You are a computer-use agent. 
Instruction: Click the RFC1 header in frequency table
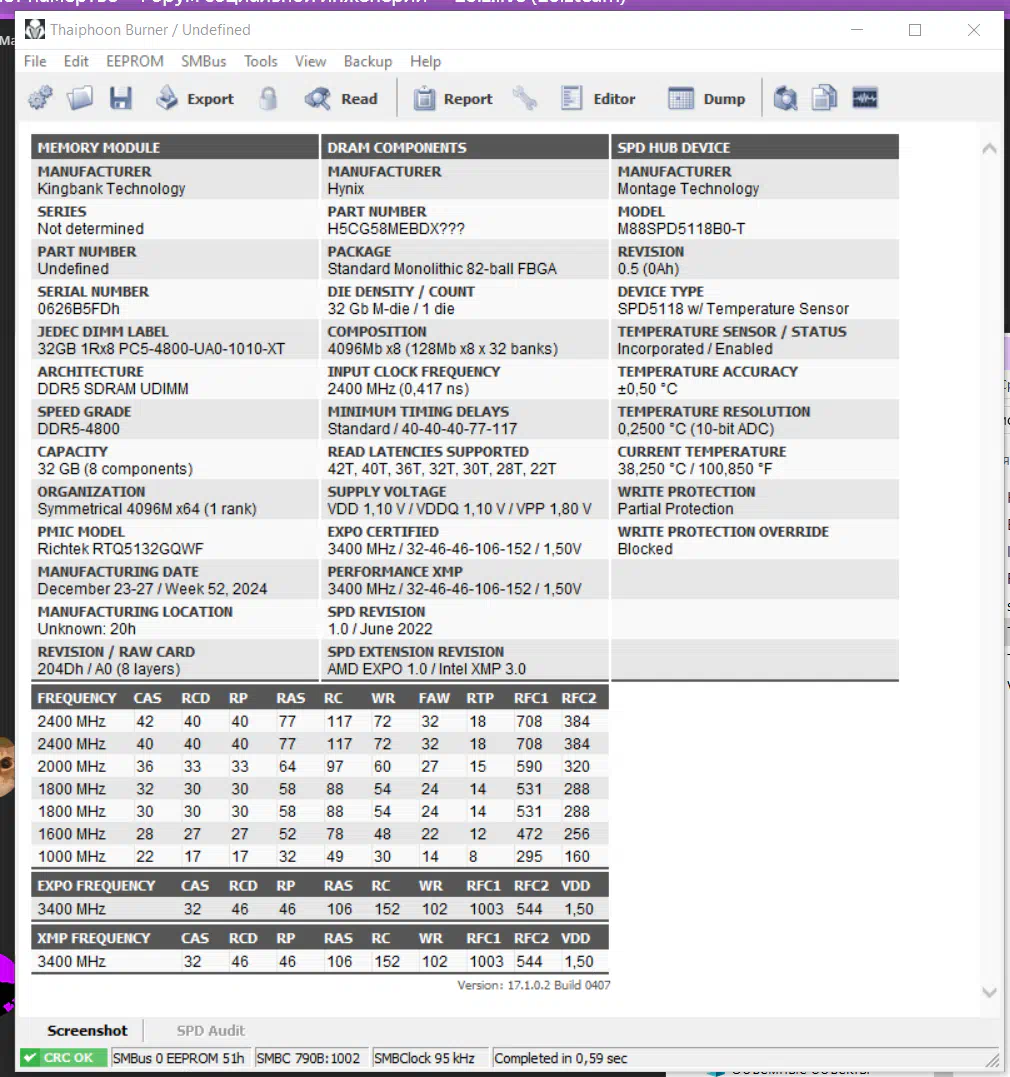pos(530,698)
